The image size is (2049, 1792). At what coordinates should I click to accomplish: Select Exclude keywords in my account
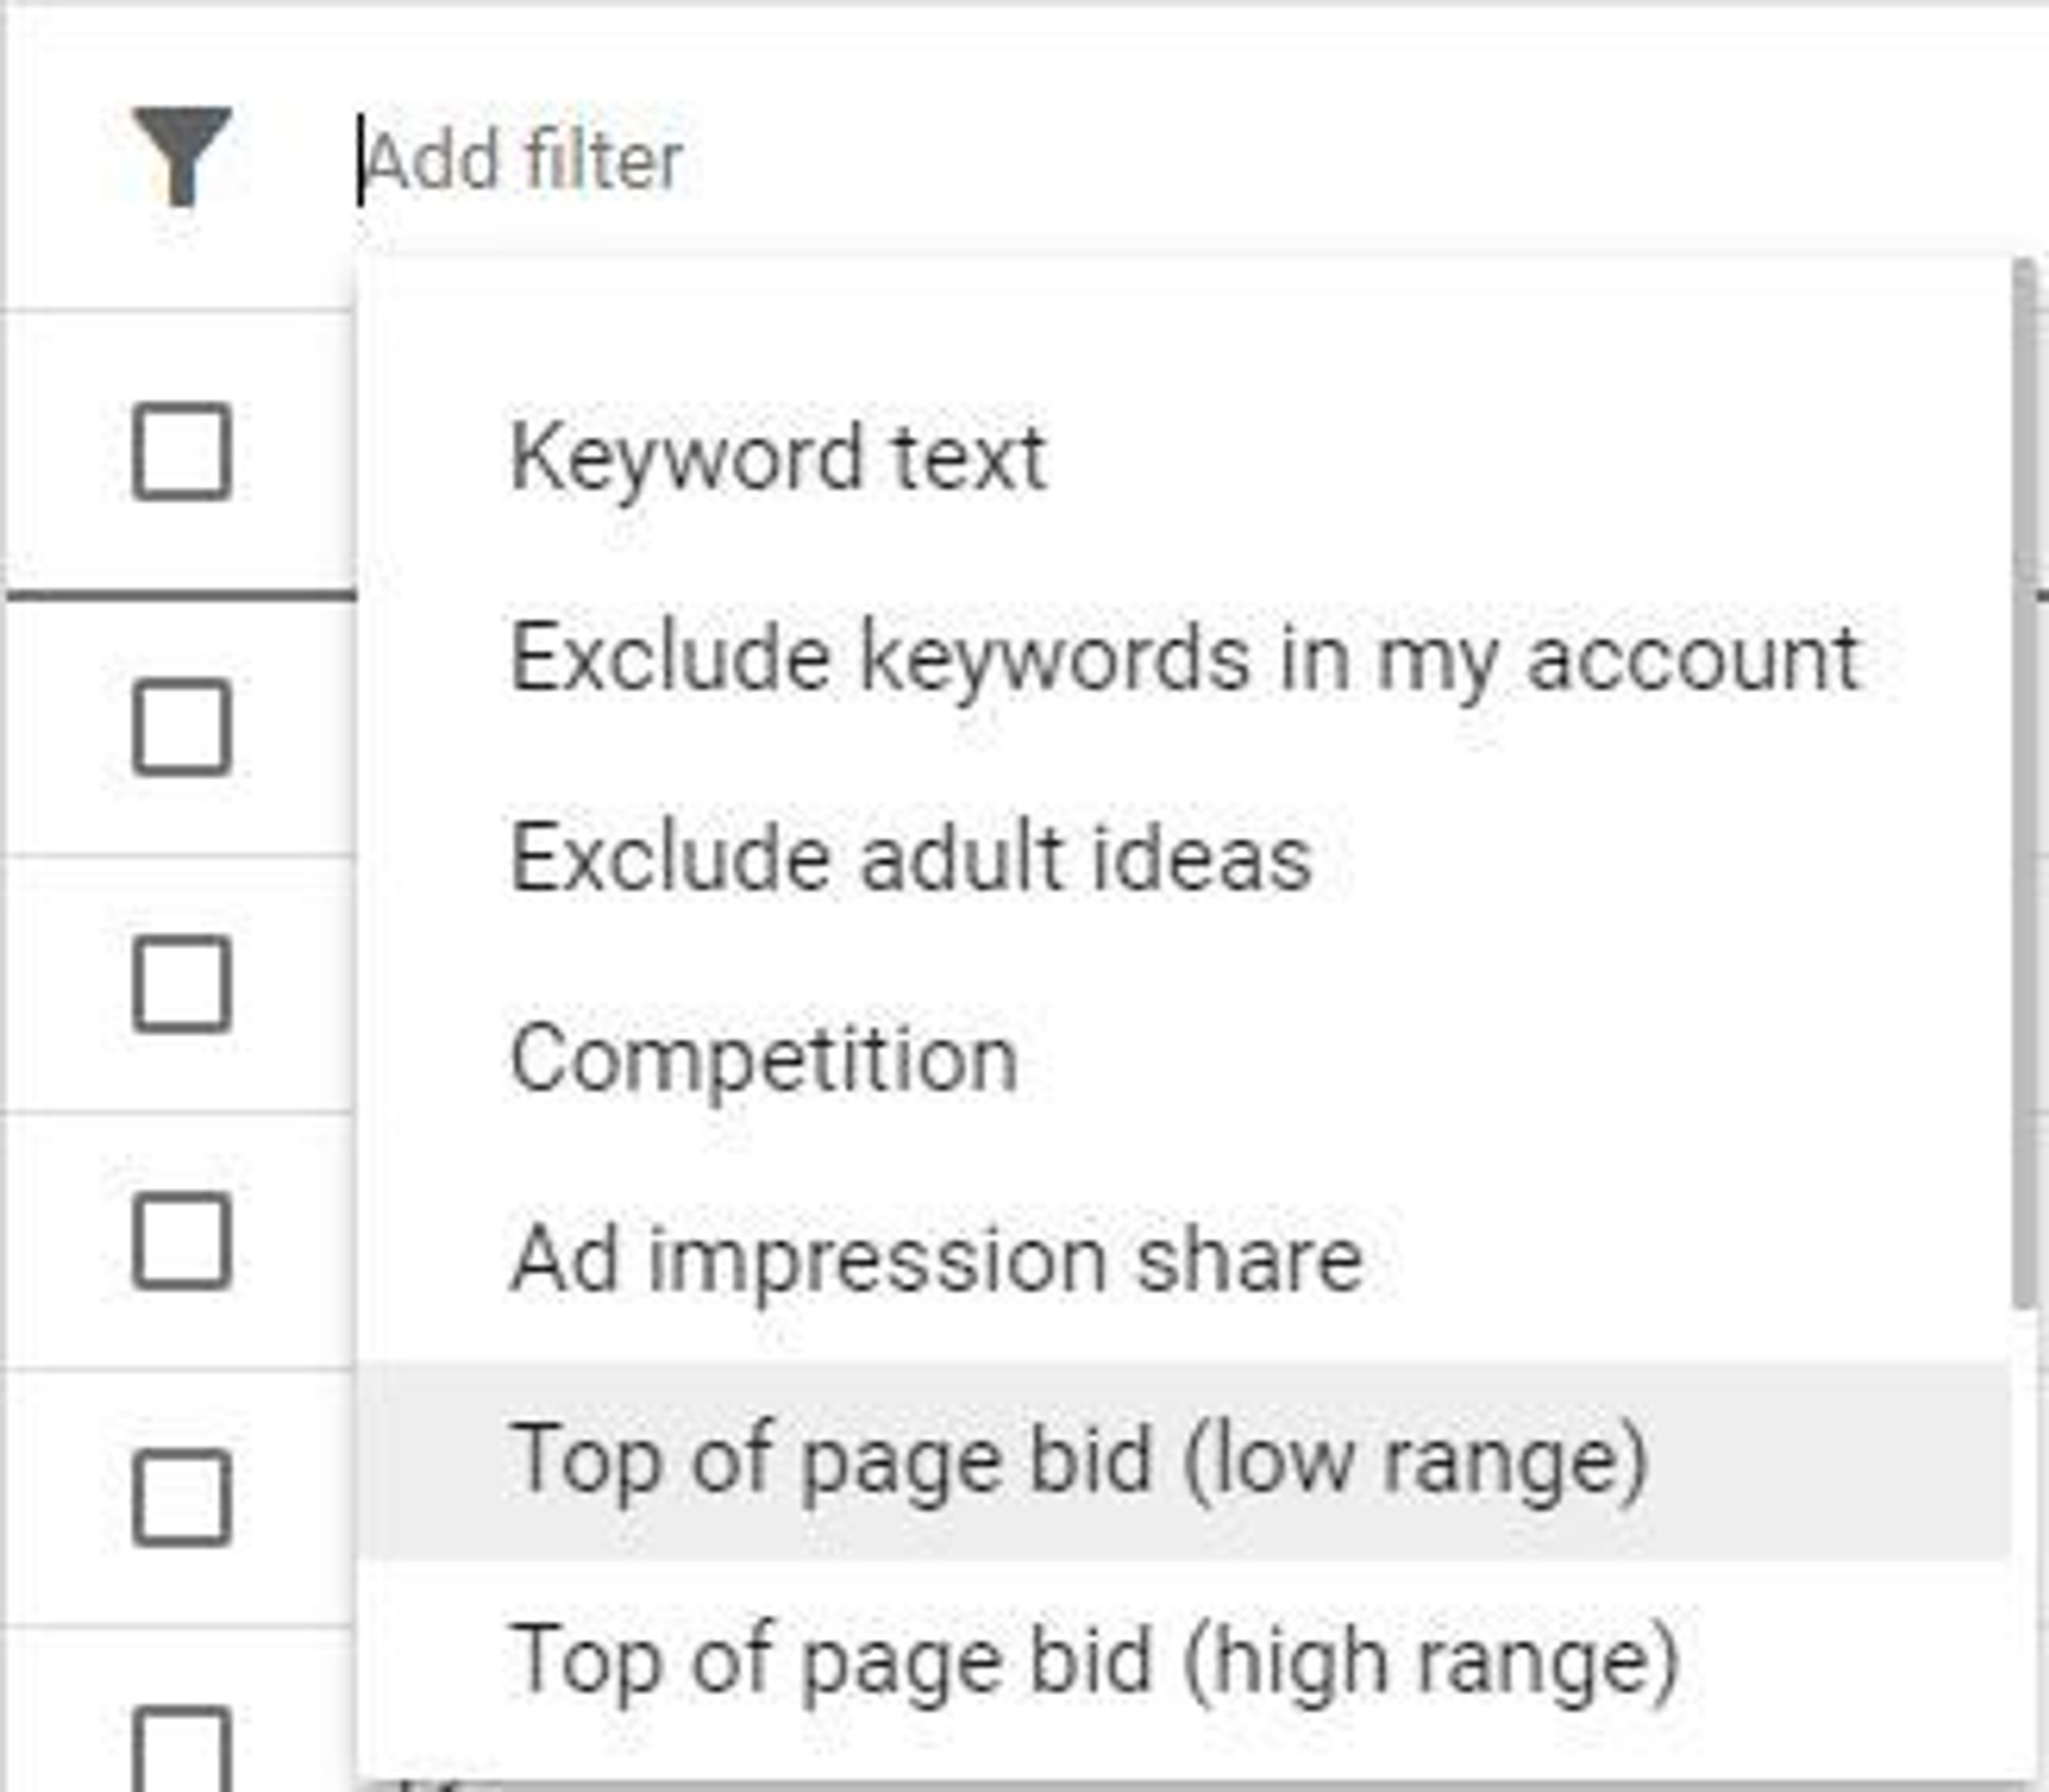[1184, 658]
